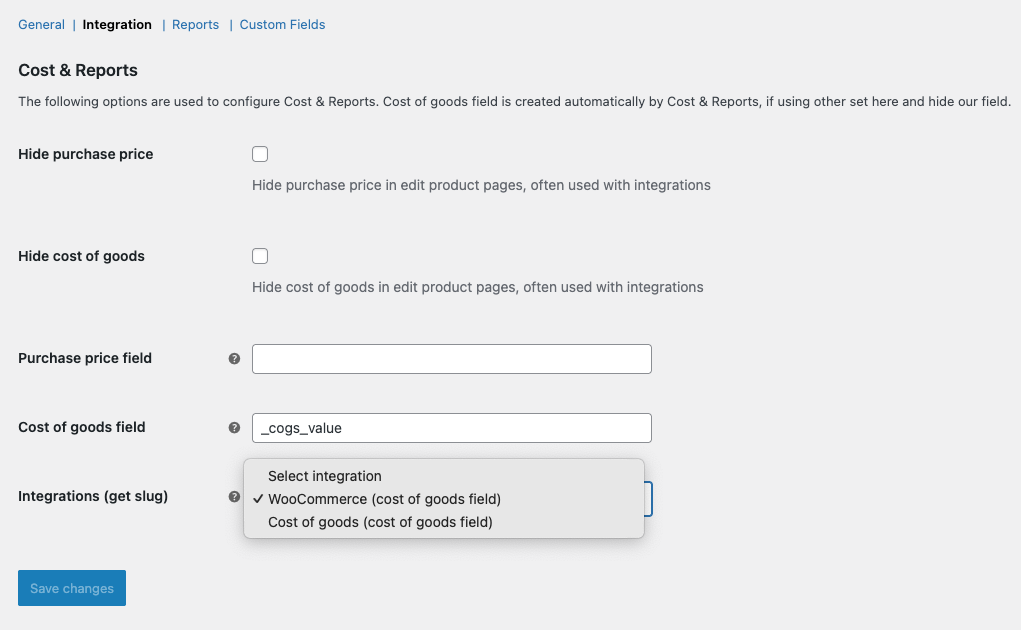This screenshot has height=630, width=1021.
Task: Click the Cost & Reports heading
Action: (78, 70)
